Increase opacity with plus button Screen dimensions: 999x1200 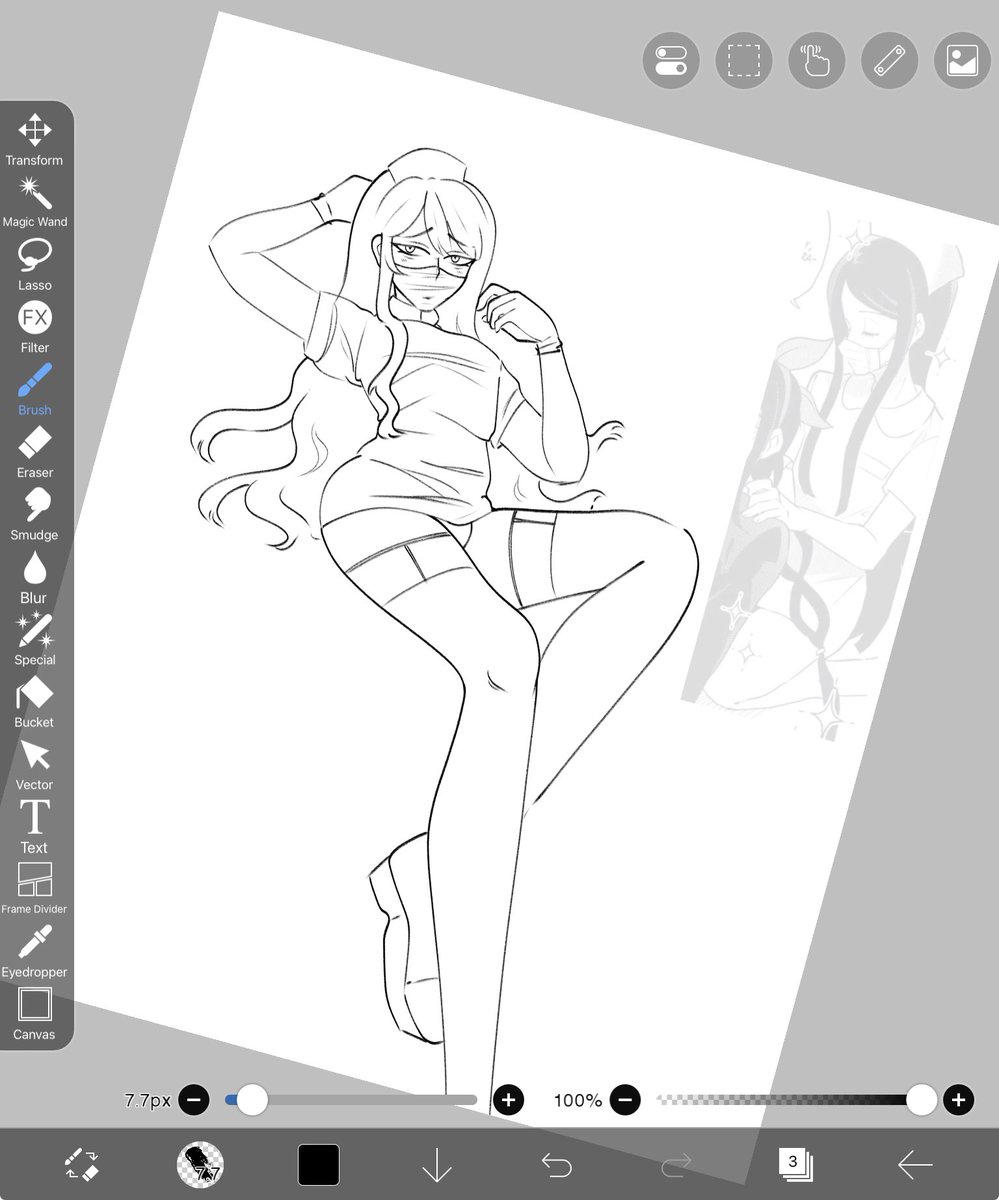coord(958,1100)
